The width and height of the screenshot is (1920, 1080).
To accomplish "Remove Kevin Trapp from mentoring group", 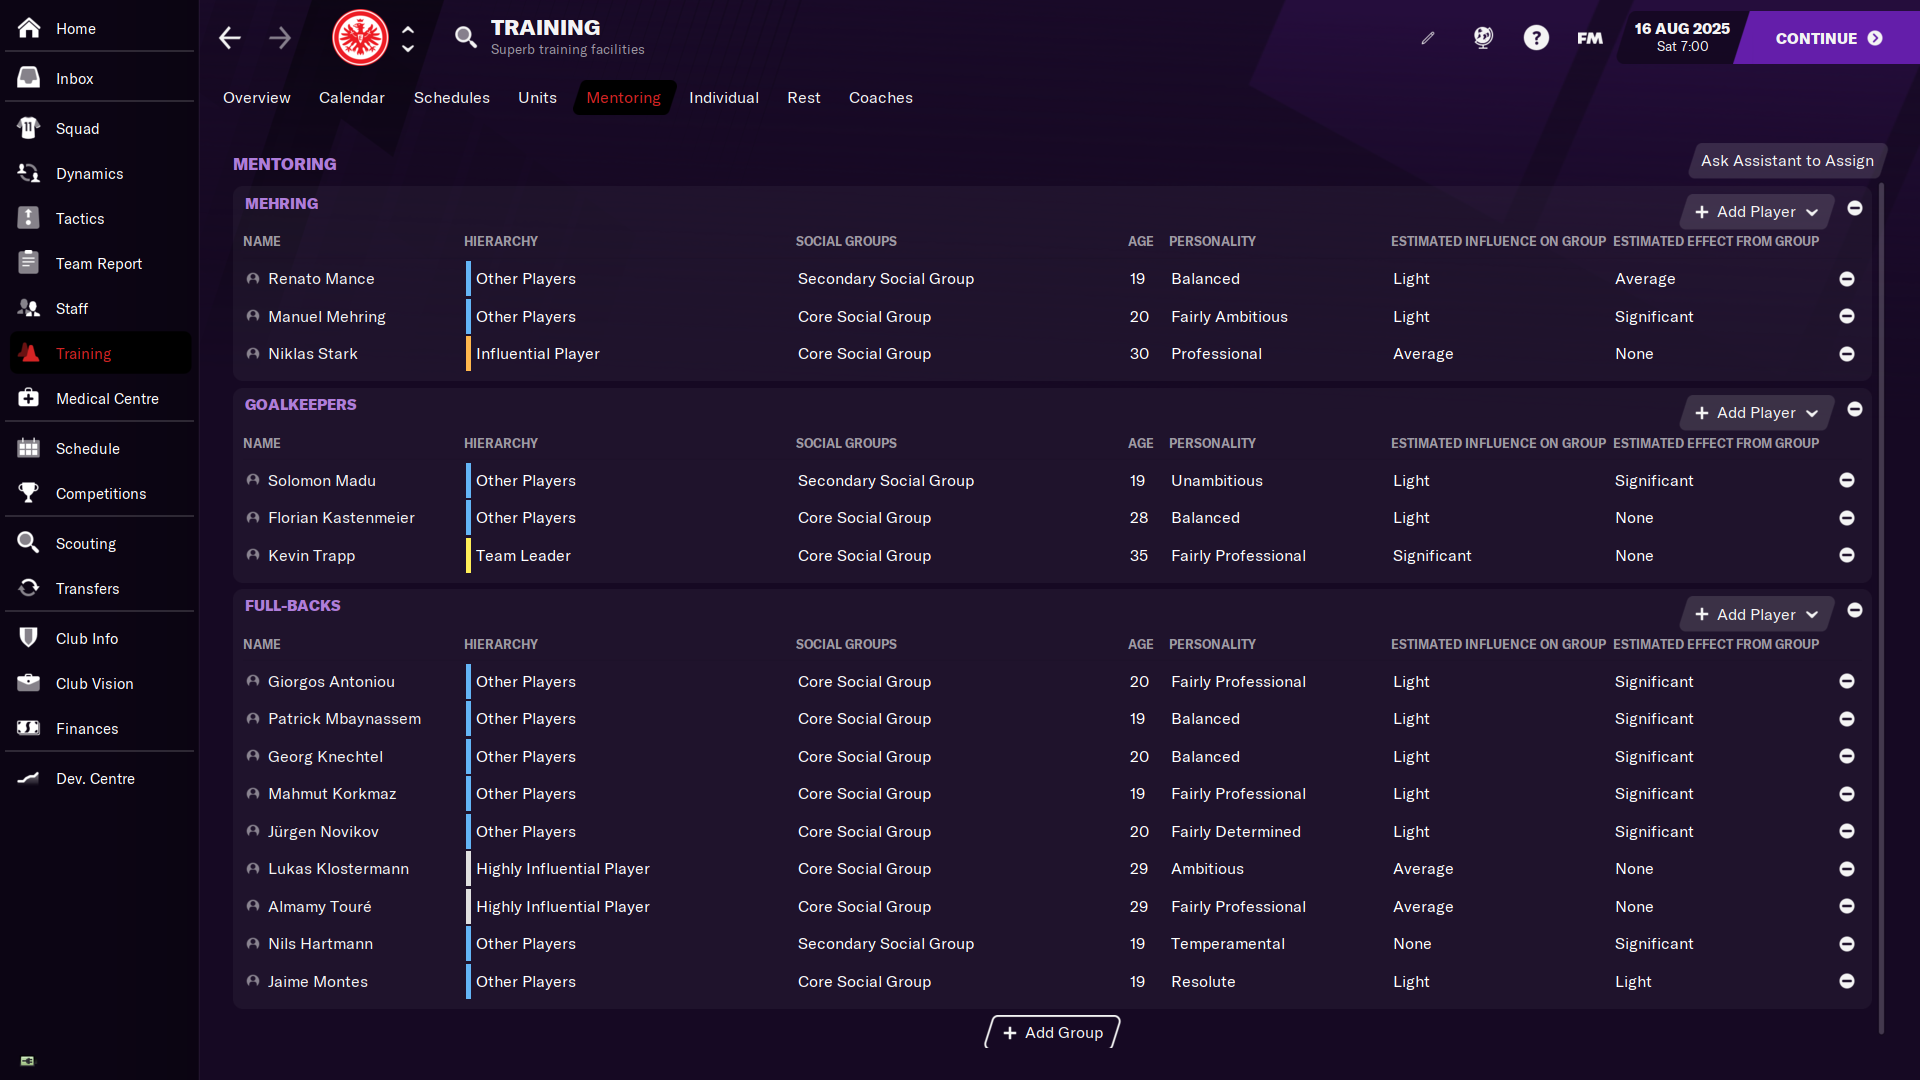I will (1846, 555).
